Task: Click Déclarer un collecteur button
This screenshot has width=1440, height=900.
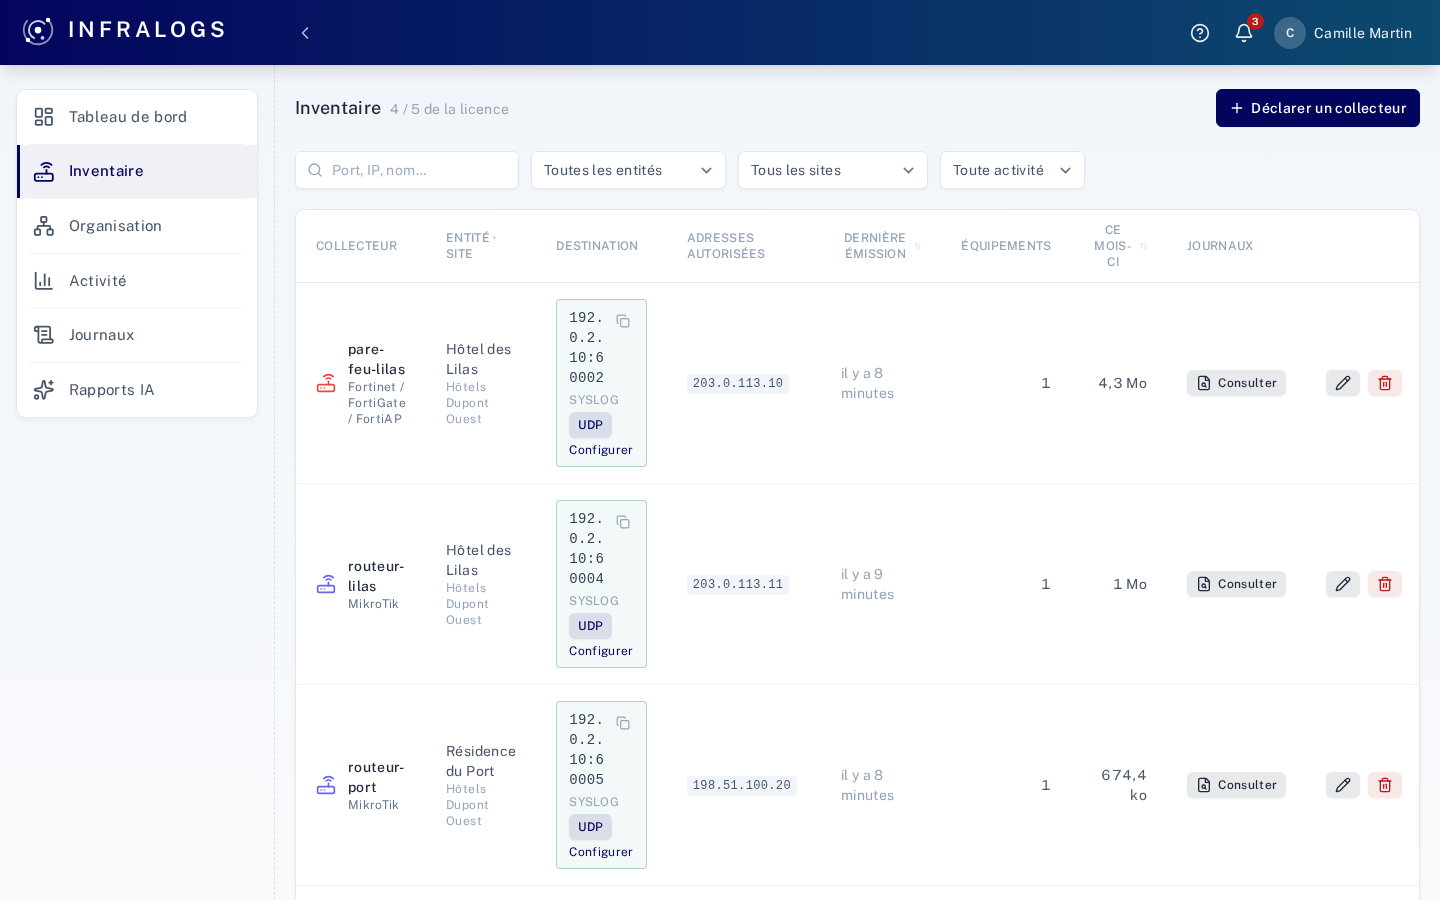Action: (1318, 108)
